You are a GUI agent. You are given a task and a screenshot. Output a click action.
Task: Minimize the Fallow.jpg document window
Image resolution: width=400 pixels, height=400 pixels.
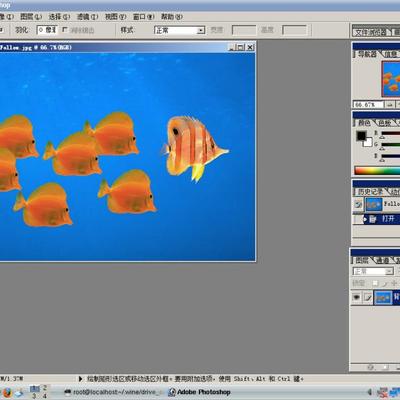click(x=231, y=48)
